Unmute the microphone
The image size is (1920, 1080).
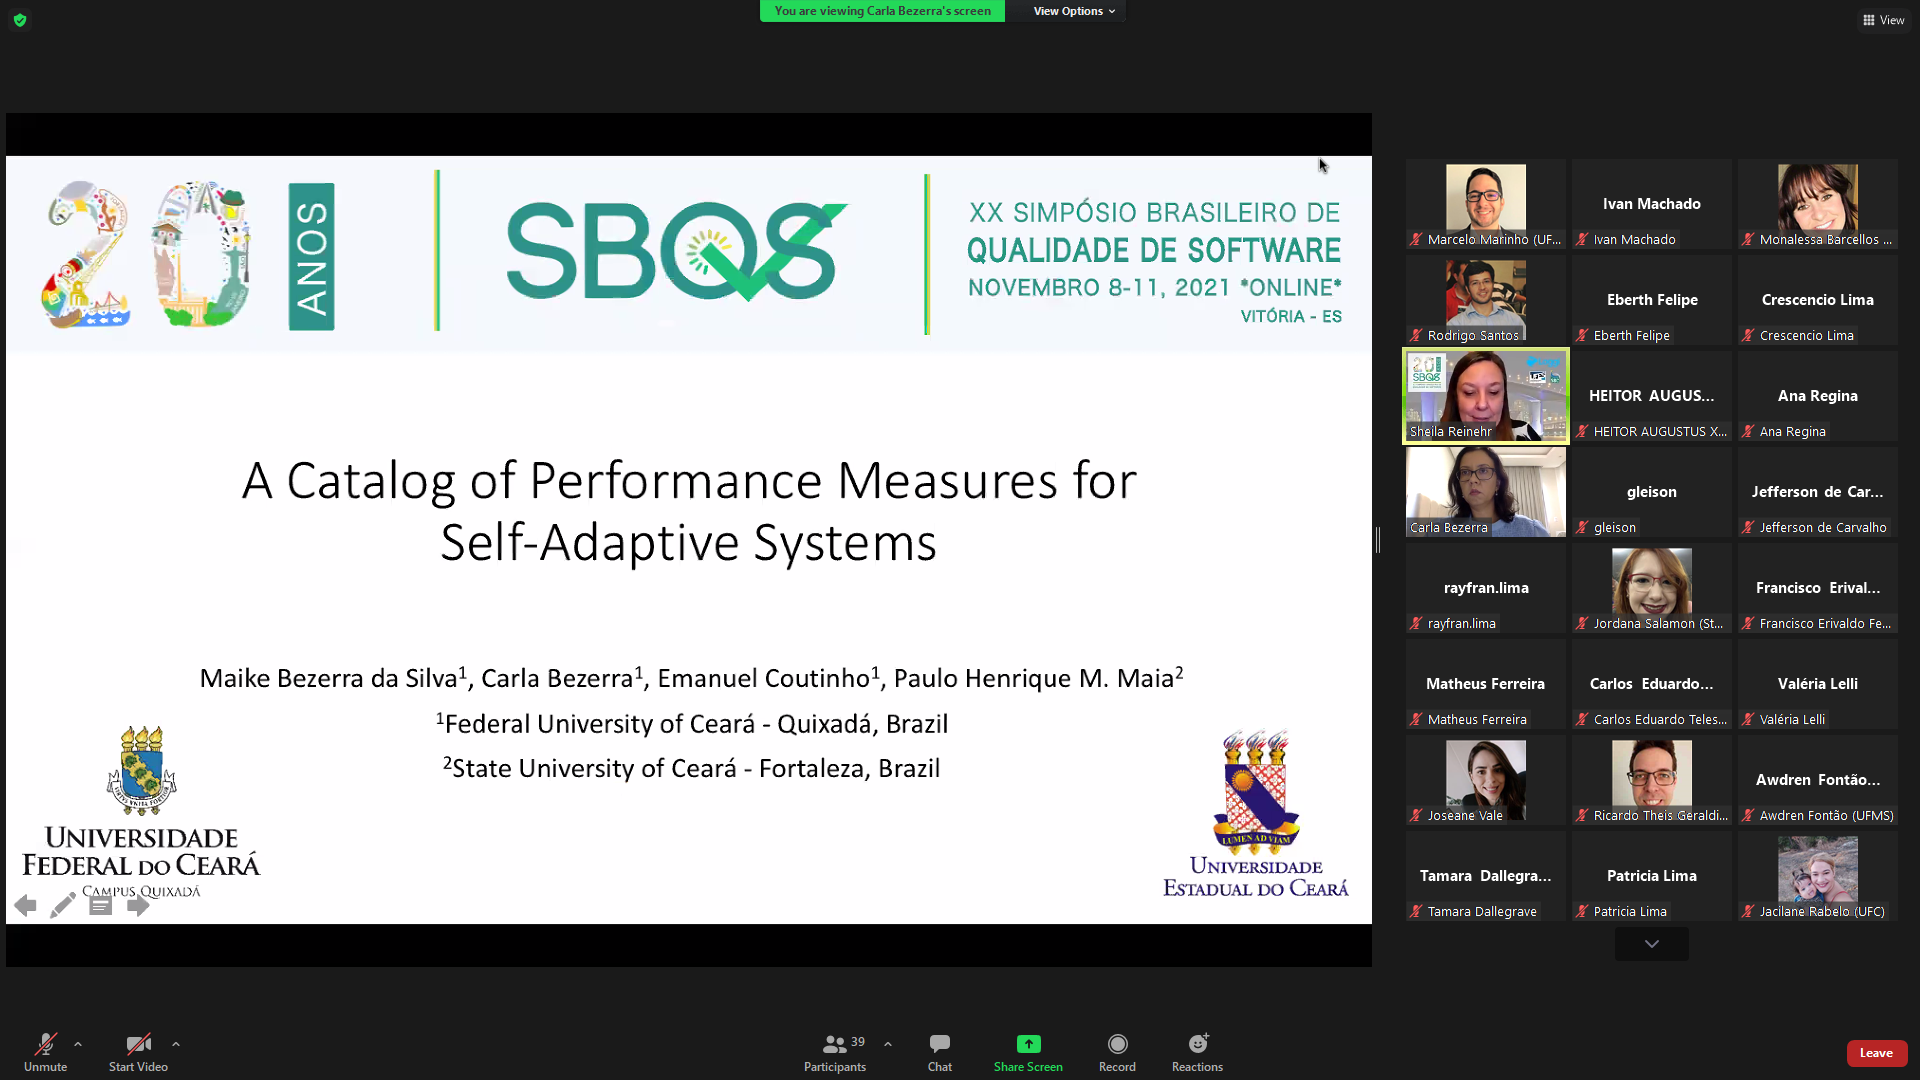[x=45, y=1044]
